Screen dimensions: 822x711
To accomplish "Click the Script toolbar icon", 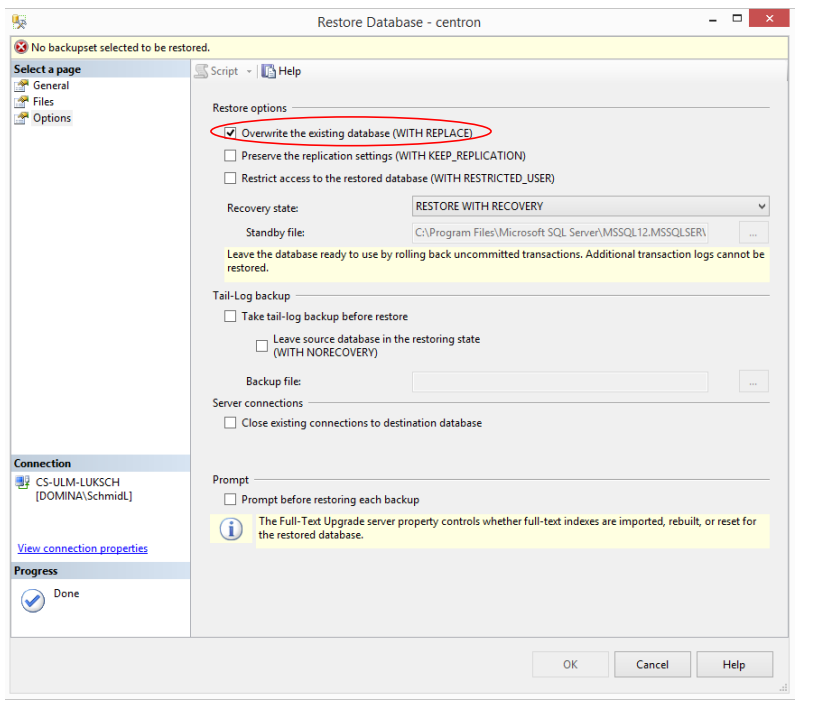I will [x=201, y=71].
